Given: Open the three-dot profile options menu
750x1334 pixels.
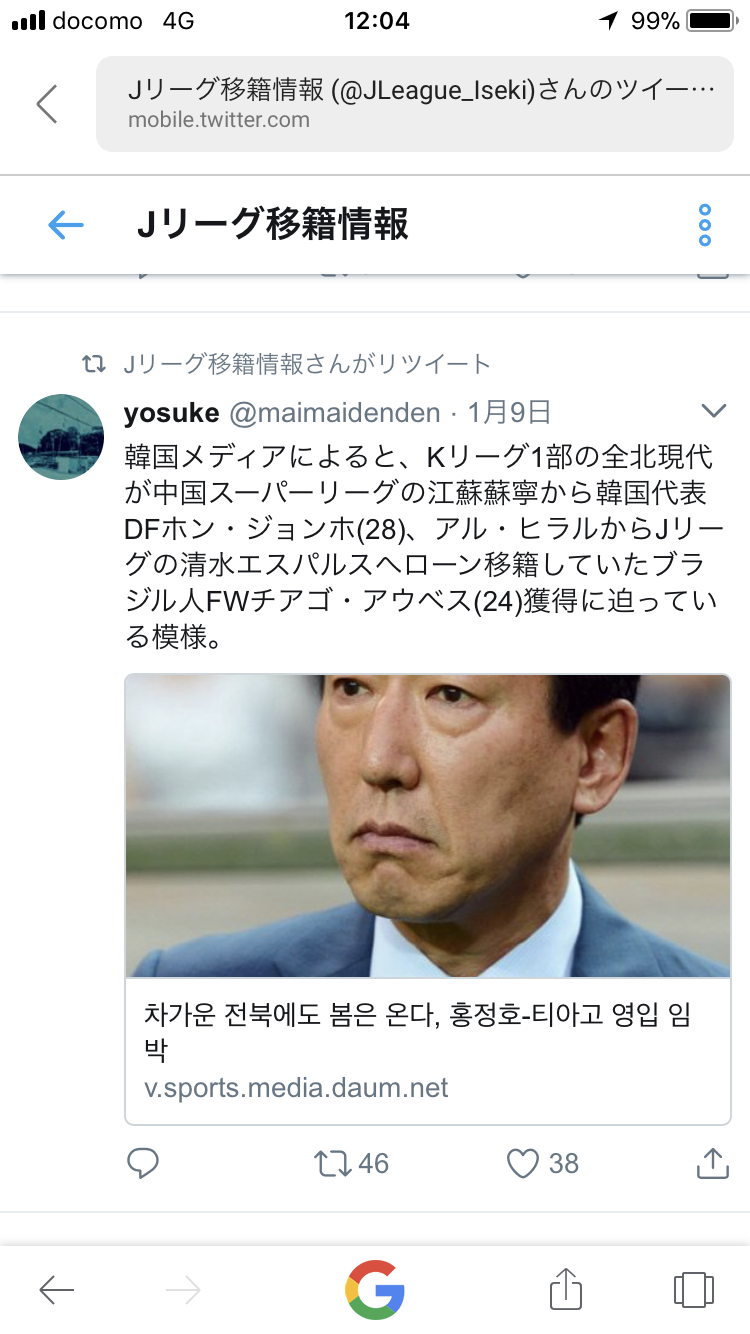Looking at the screenshot, I should (705, 226).
